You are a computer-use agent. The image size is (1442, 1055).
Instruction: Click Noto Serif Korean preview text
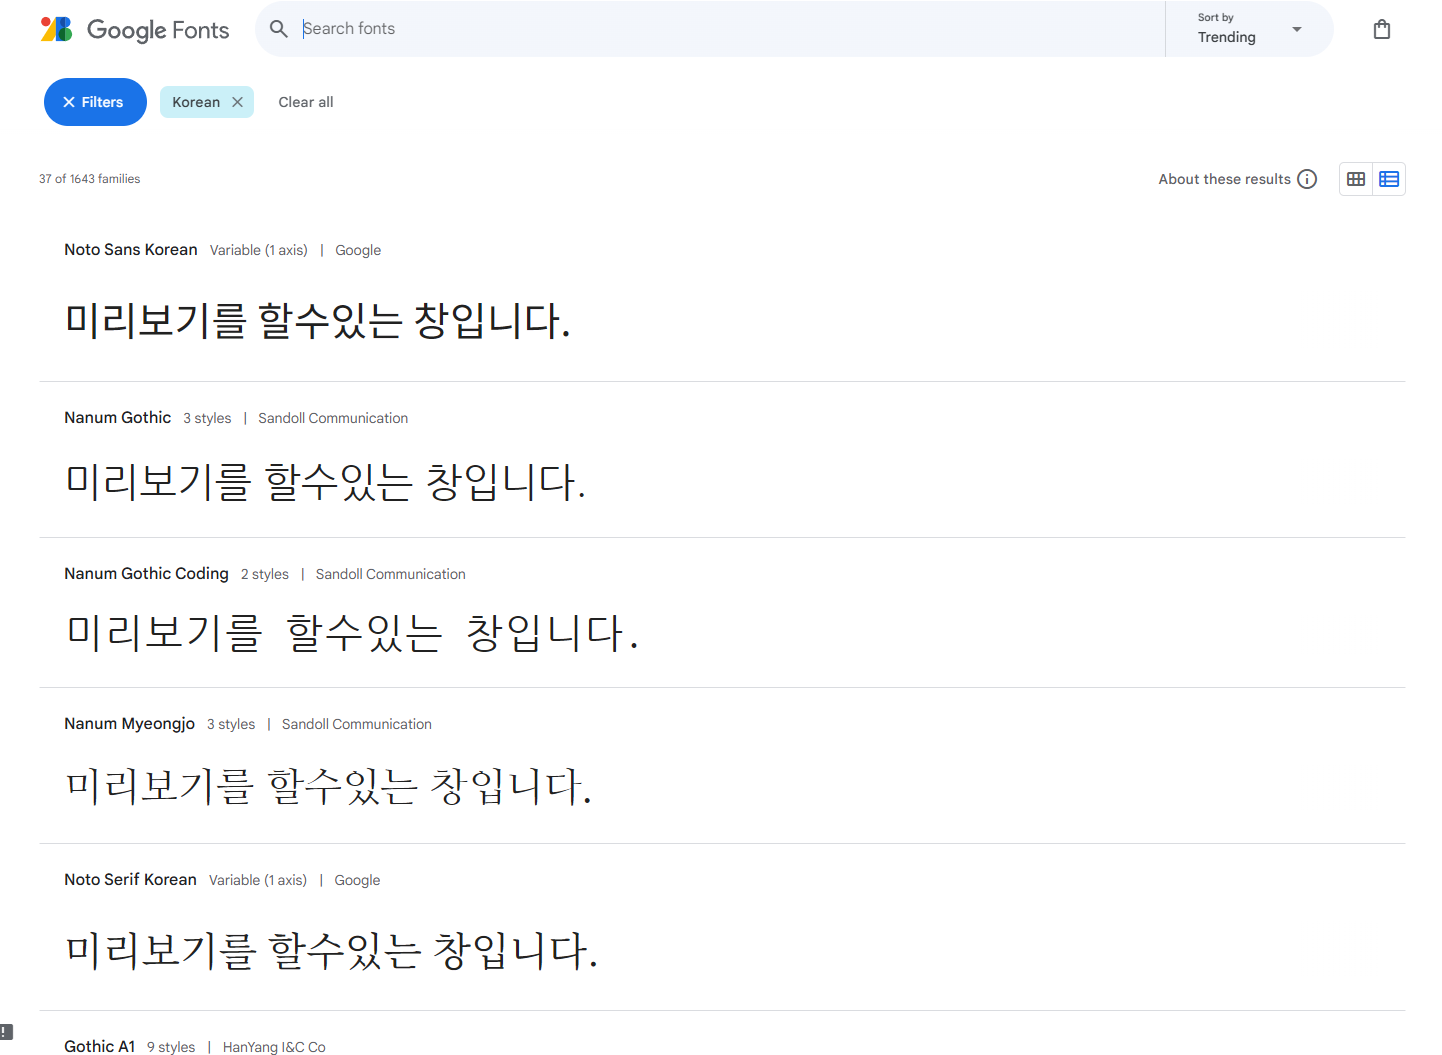(x=332, y=950)
